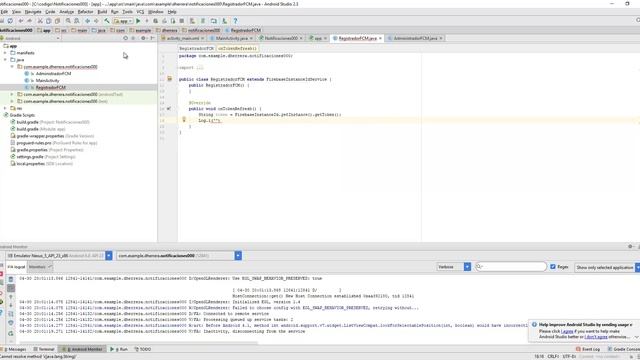640x360 pixels.
Task: Click the Undo arrow icon
Action: coord(21,21)
